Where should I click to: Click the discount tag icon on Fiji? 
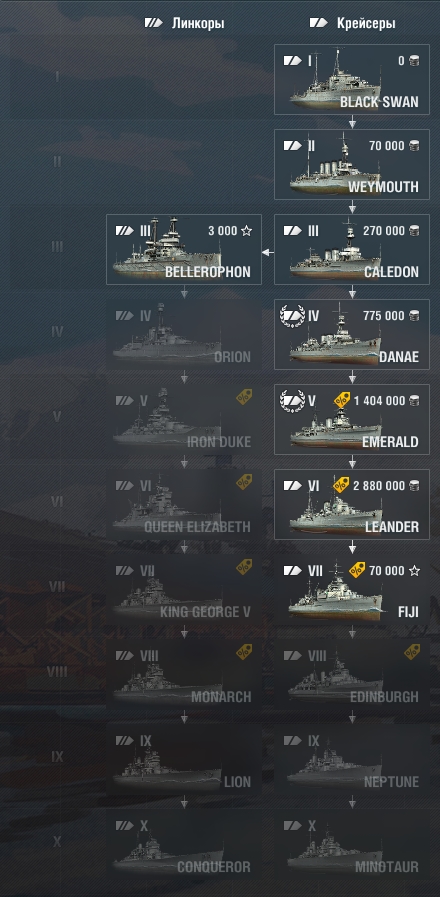[357, 570]
